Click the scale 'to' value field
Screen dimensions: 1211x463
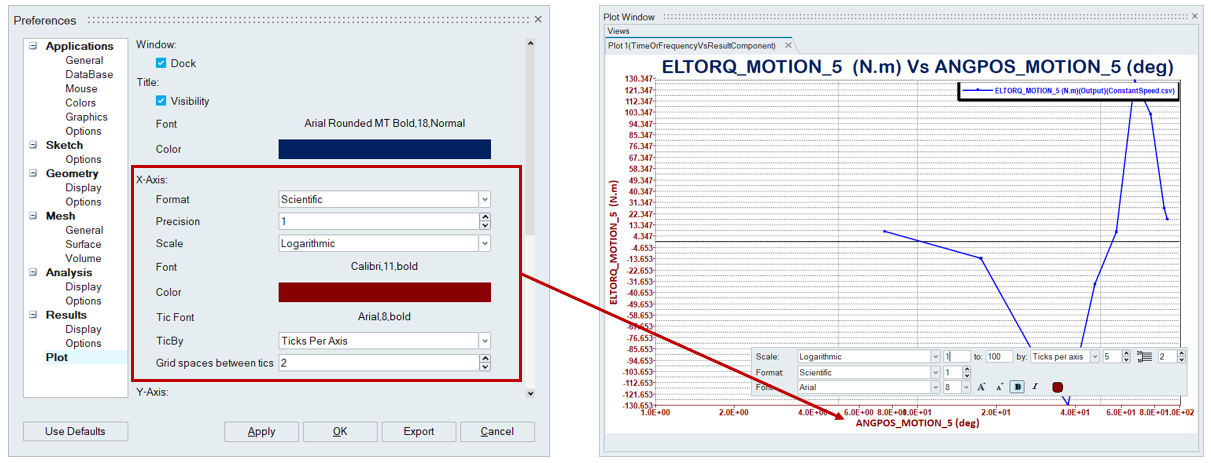999,356
